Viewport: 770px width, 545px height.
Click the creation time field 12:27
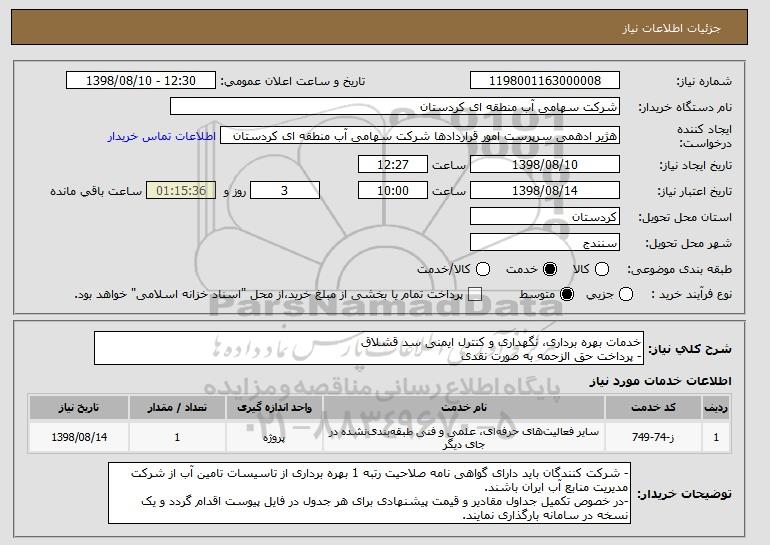(393, 164)
